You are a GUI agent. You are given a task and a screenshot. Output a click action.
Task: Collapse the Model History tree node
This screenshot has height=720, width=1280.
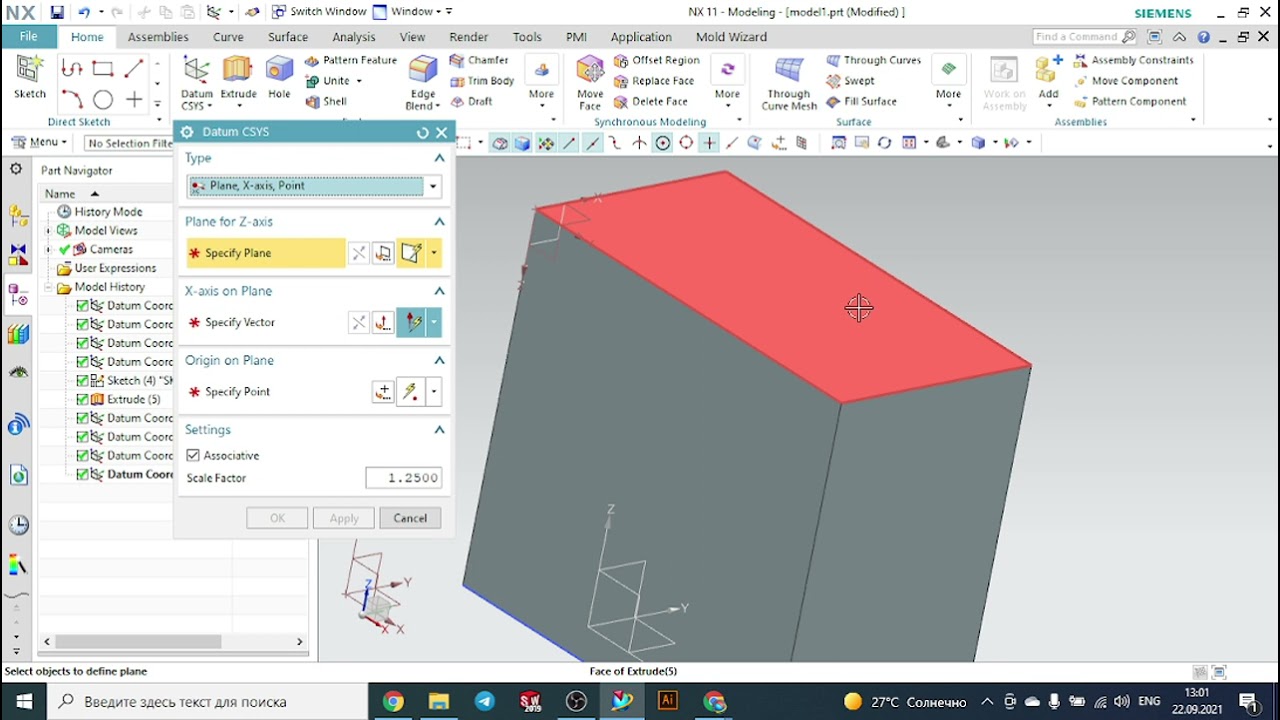click(48, 287)
